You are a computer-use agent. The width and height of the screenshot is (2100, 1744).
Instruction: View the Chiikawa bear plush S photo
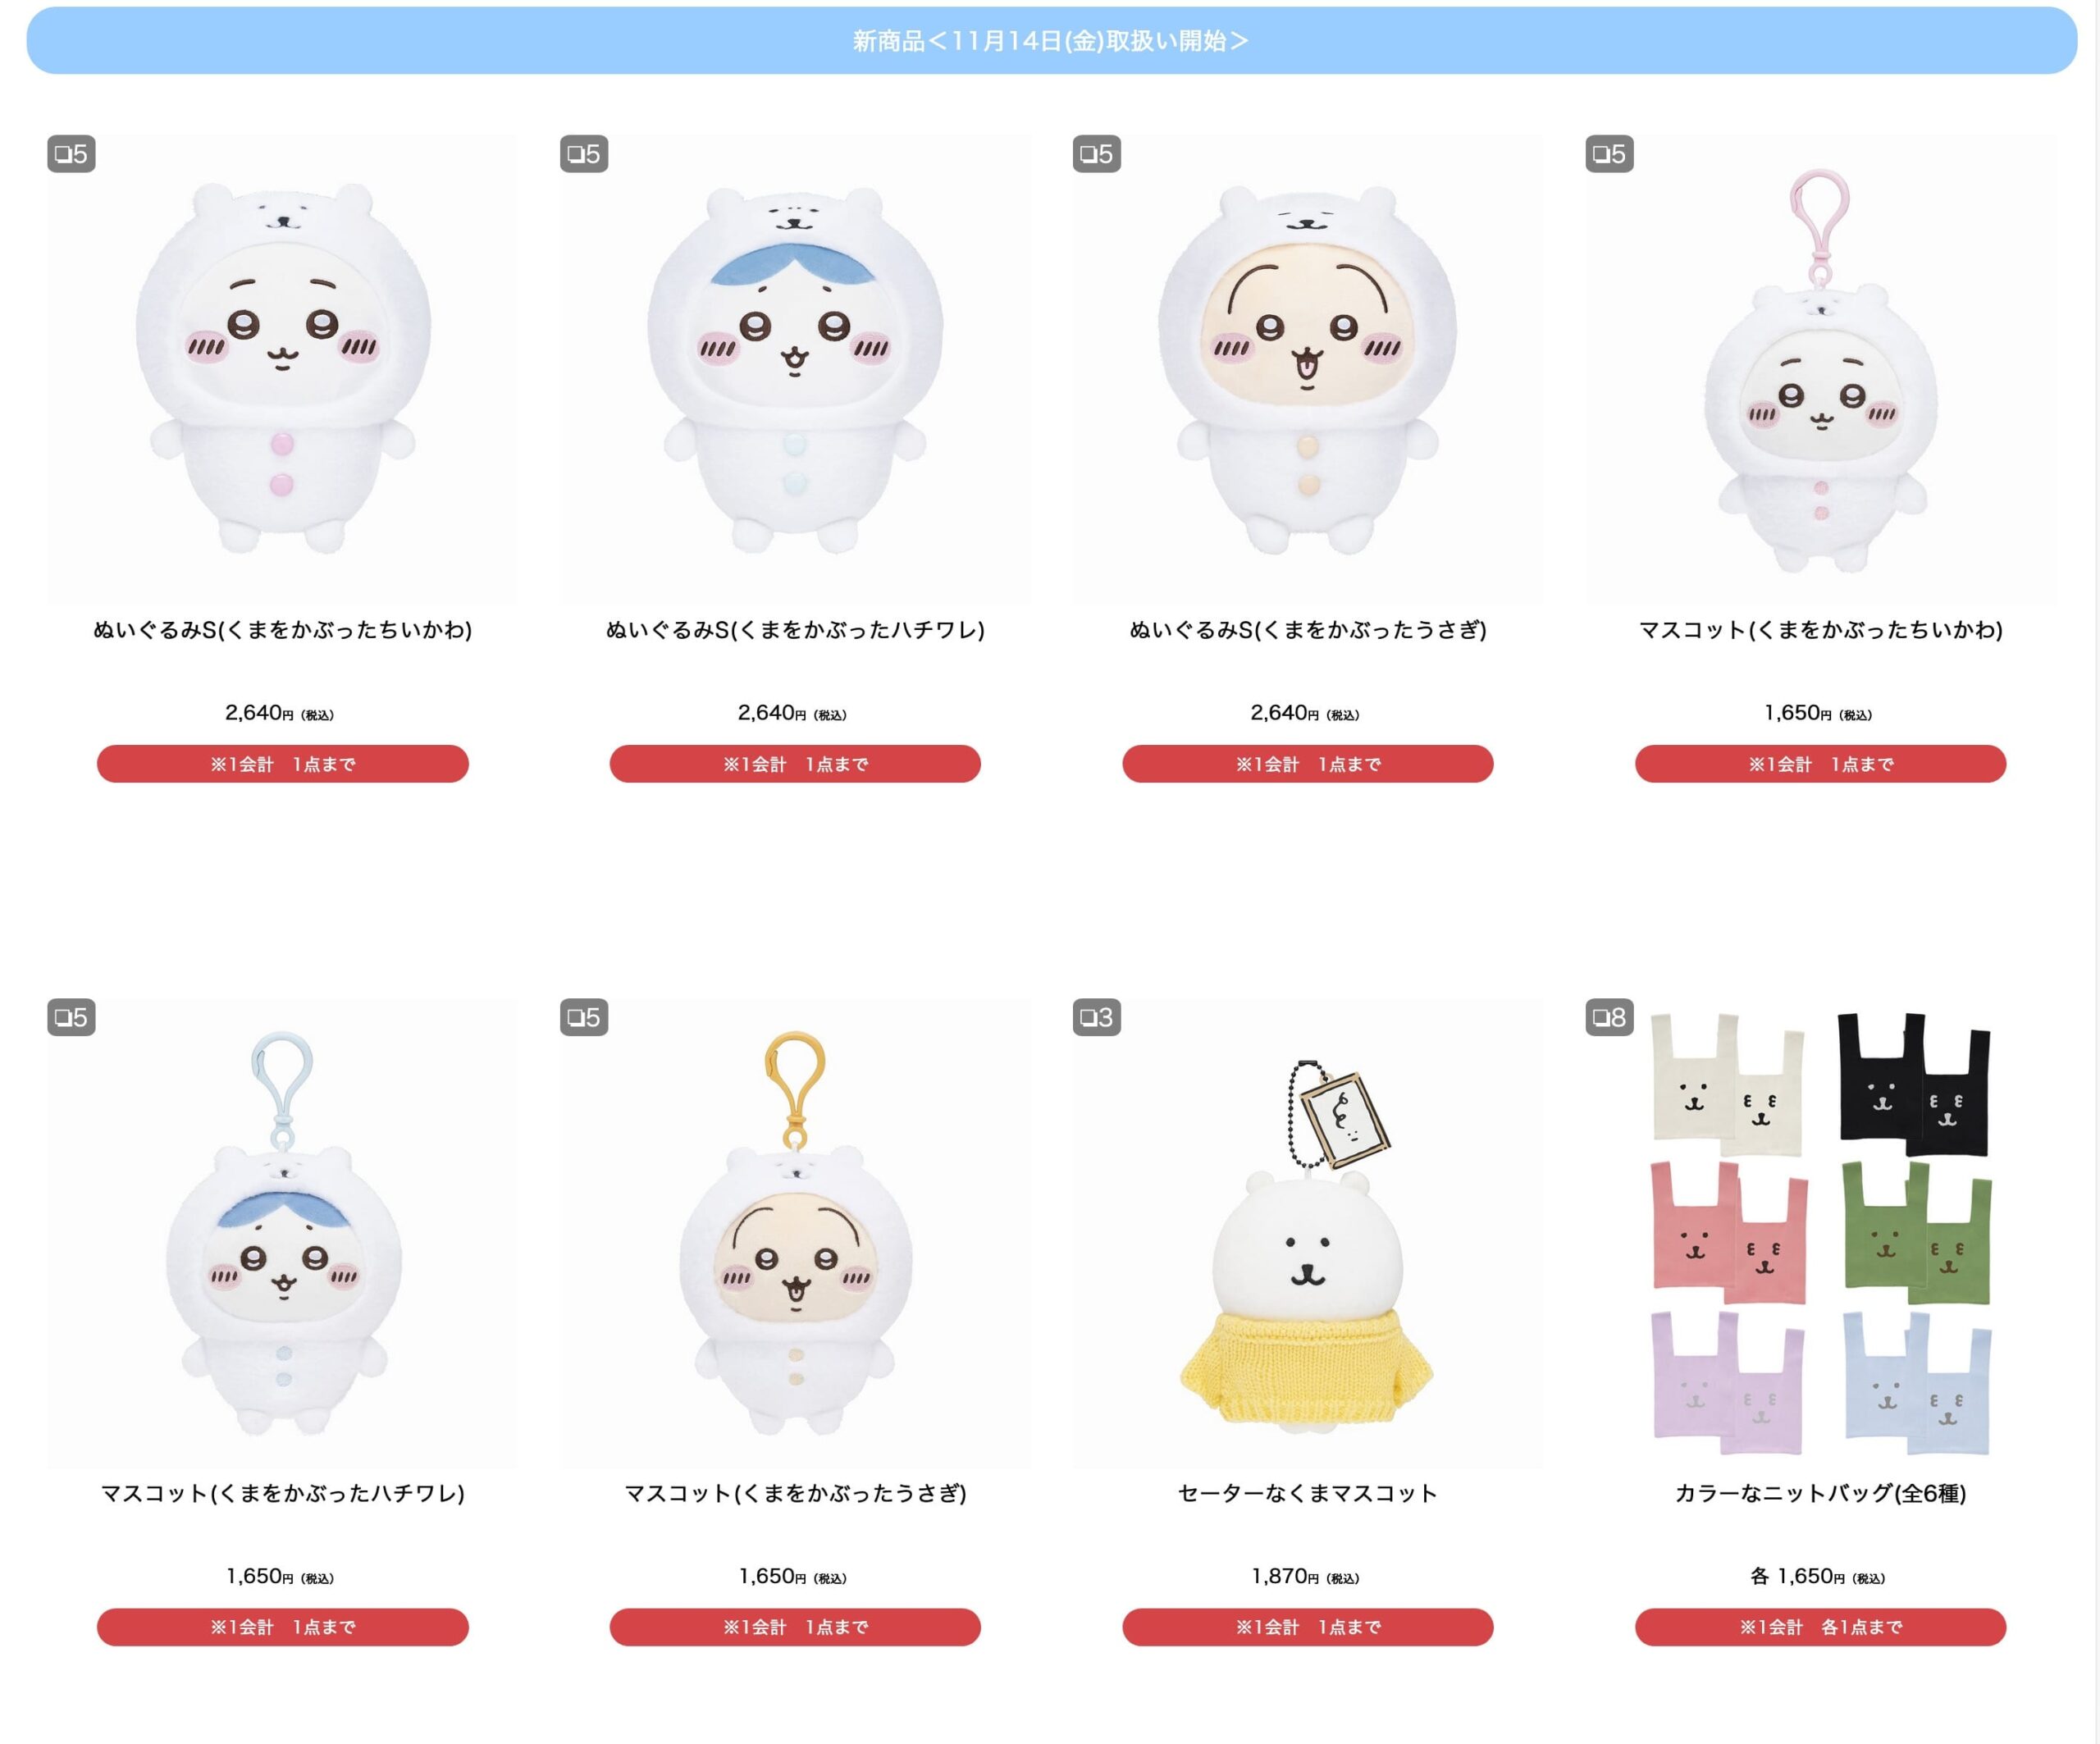click(x=282, y=368)
